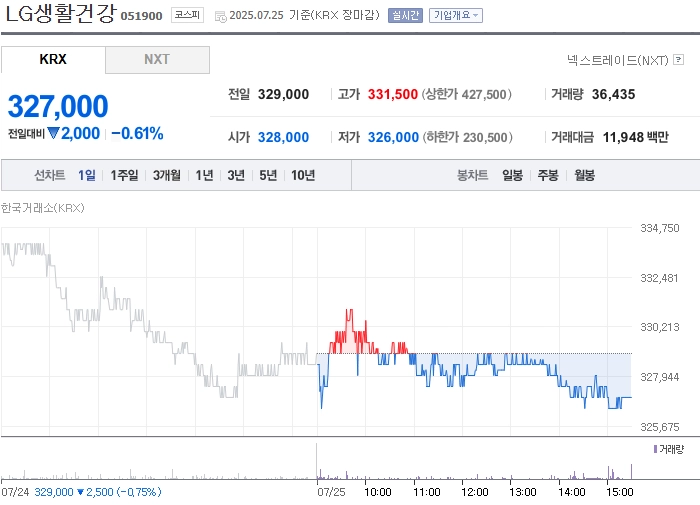Select the 10년 line chart range
The image size is (700, 505).
click(x=303, y=175)
